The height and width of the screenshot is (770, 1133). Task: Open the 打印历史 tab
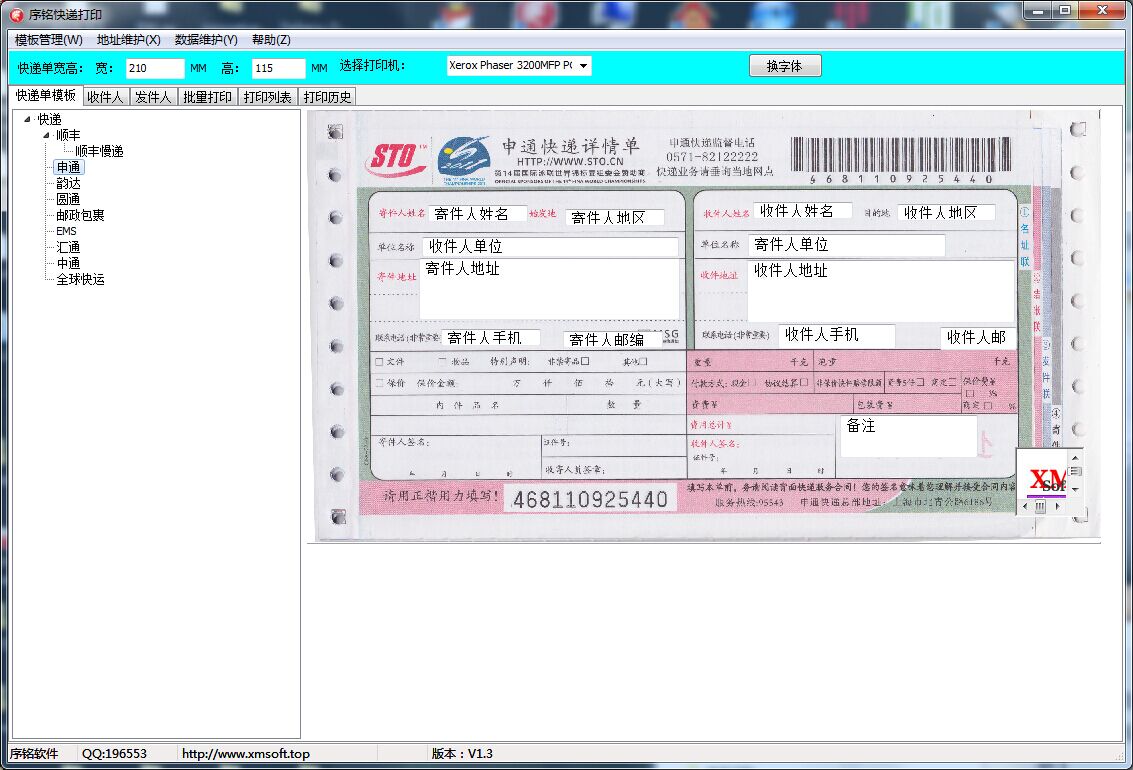pyautogui.click(x=327, y=97)
